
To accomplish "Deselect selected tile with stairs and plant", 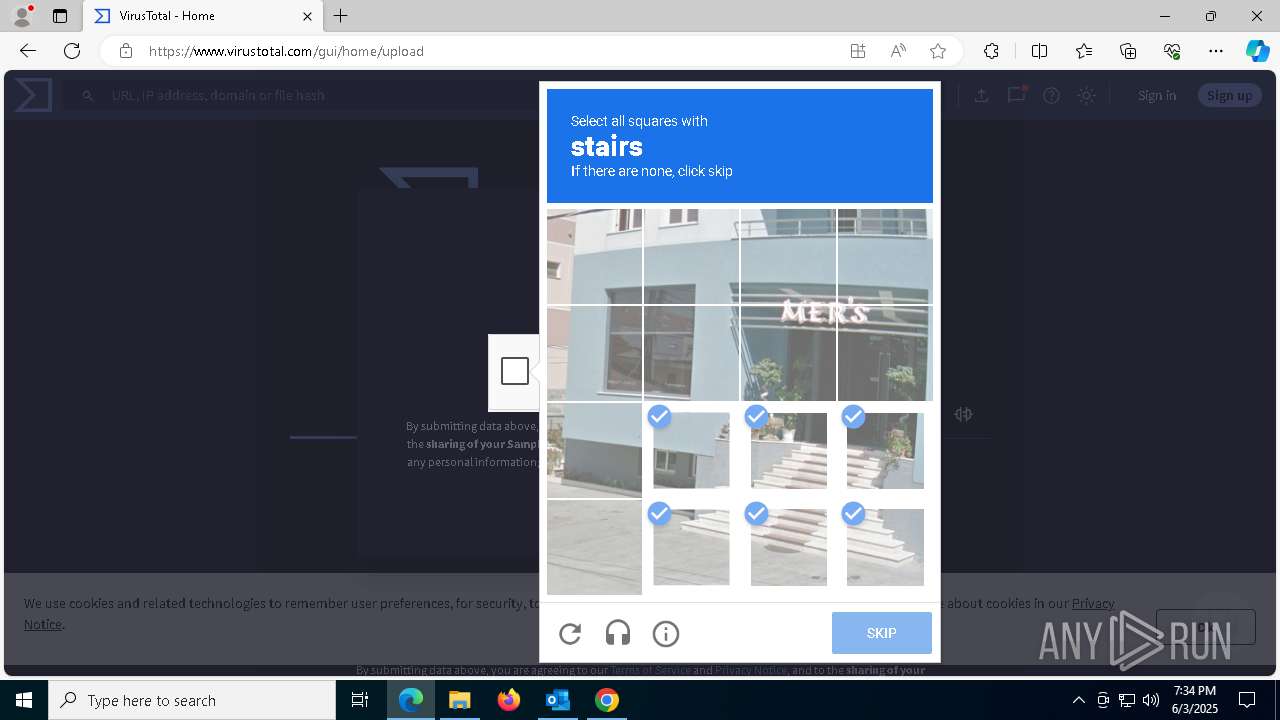I will click(x=788, y=450).
